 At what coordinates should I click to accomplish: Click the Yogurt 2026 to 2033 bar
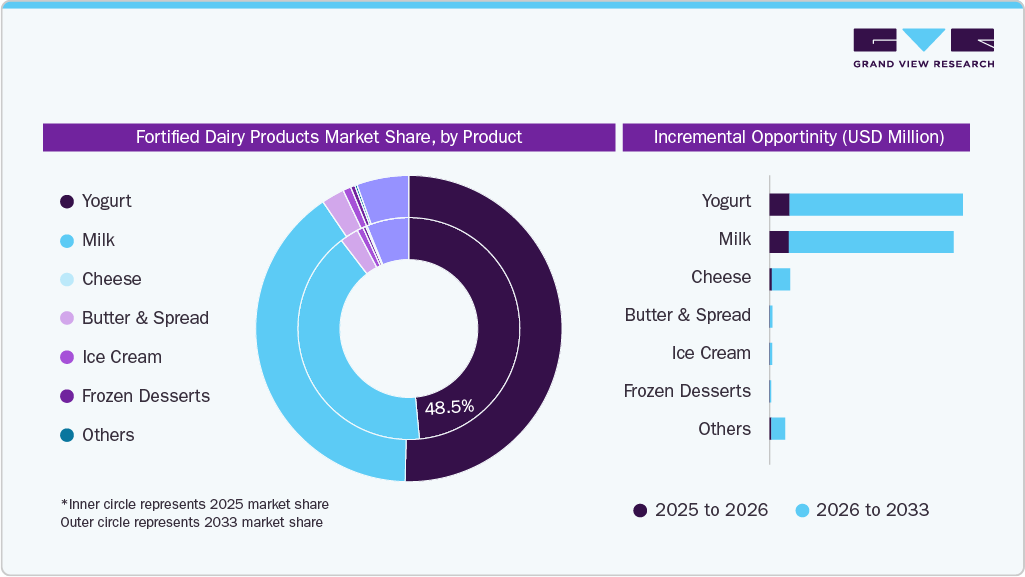coord(876,205)
